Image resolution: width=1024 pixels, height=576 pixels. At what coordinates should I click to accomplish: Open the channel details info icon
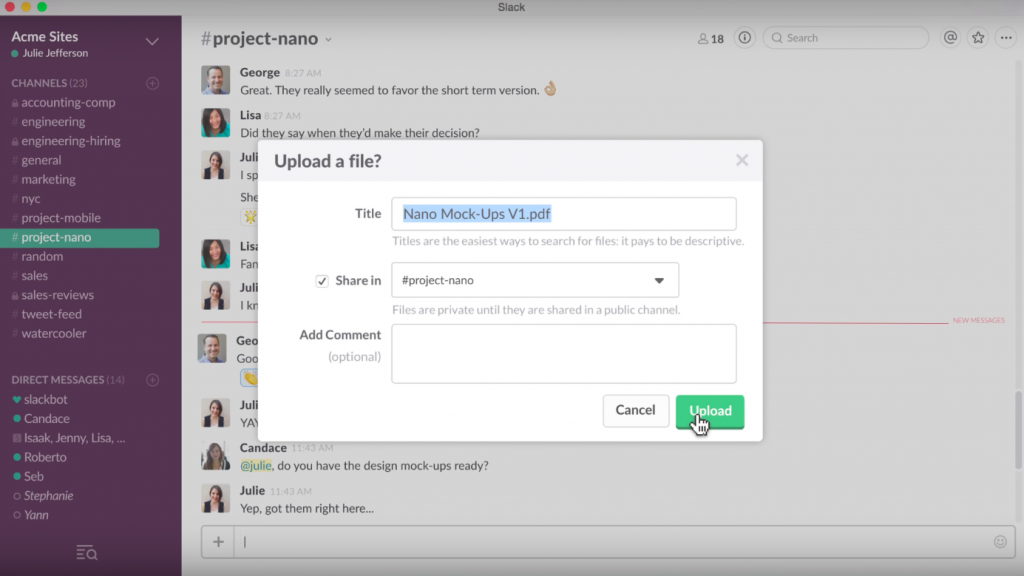pos(745,38)
